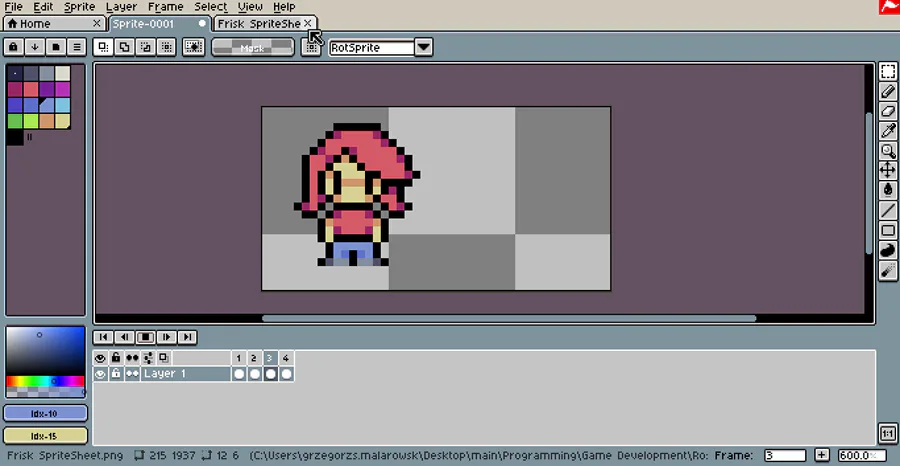The image size is (900, 466).
Task: Click the palette lock edit-mode icon
Action: [x=14, y=47]
